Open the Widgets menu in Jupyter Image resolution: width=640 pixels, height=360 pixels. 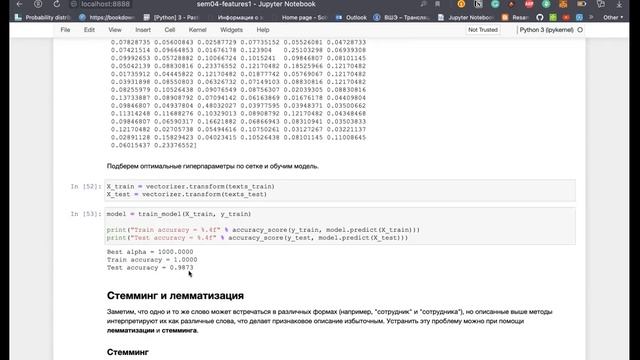coord(231,30)
